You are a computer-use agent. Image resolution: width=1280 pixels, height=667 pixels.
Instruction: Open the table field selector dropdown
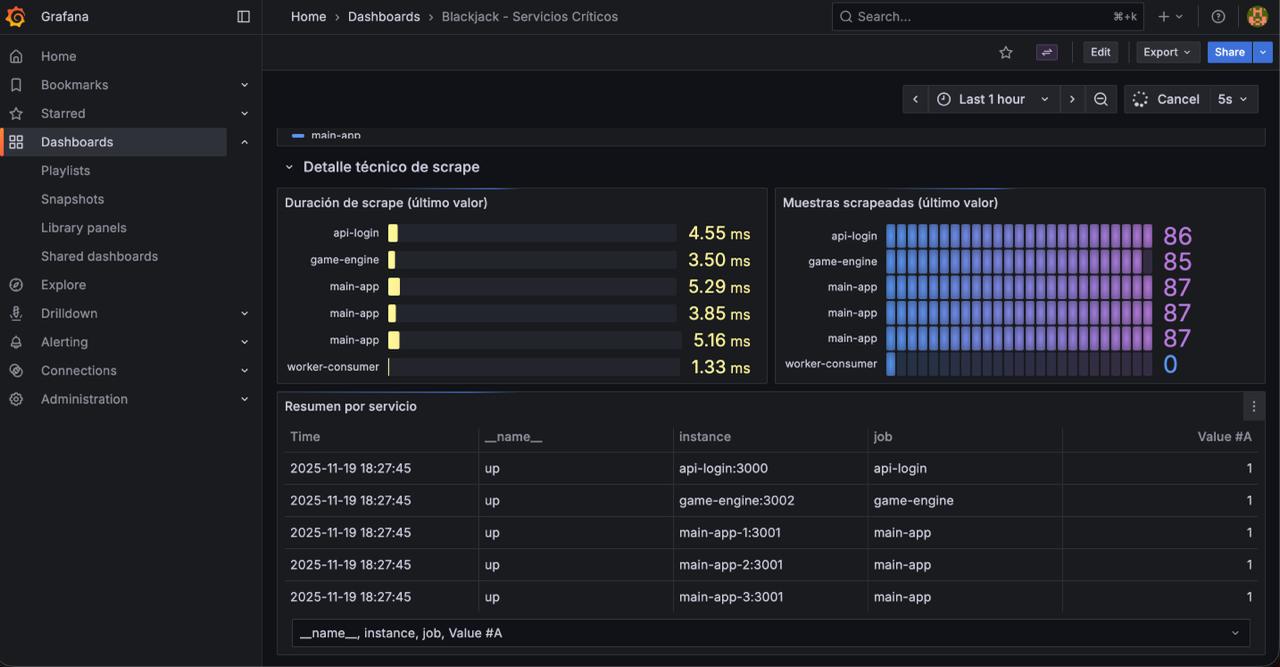click(x=770, y=633)
